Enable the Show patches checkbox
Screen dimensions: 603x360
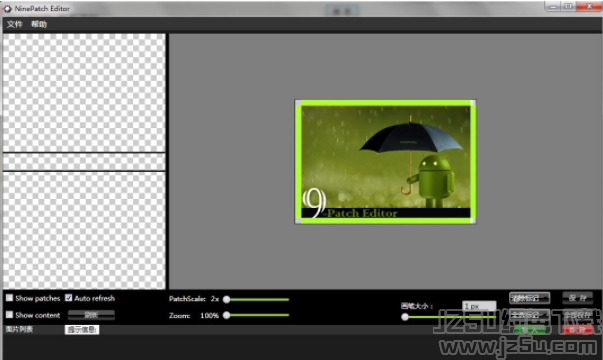pyautogui.click(x=10, y=298)
